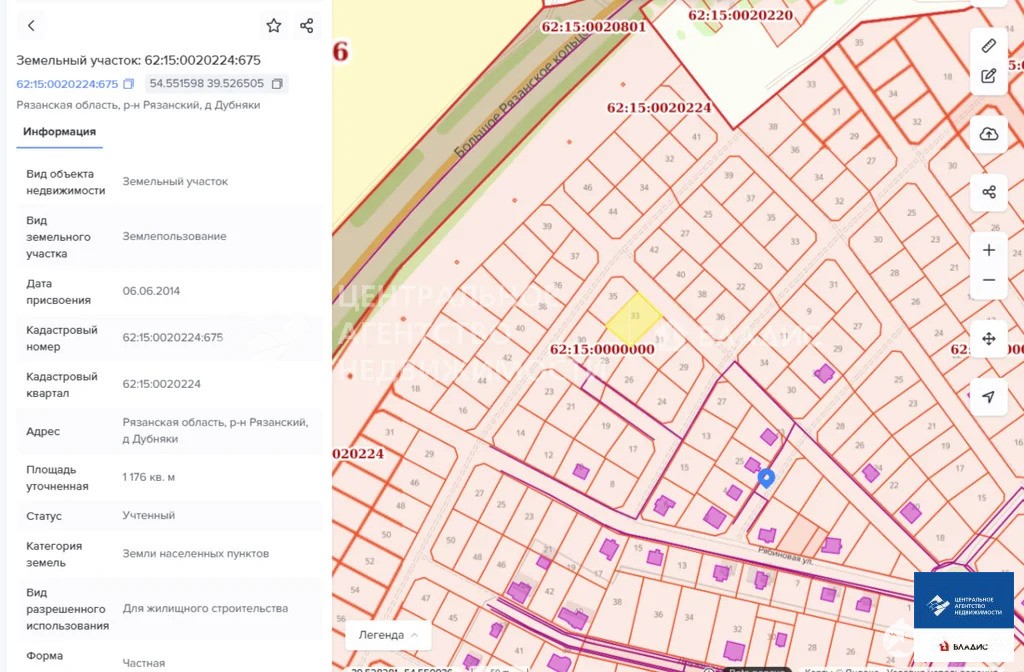This screenshot has height=672, width=1024.
Task: Copy coordinates 54.551598 39.526505
Action: click(x=277, y=84)
